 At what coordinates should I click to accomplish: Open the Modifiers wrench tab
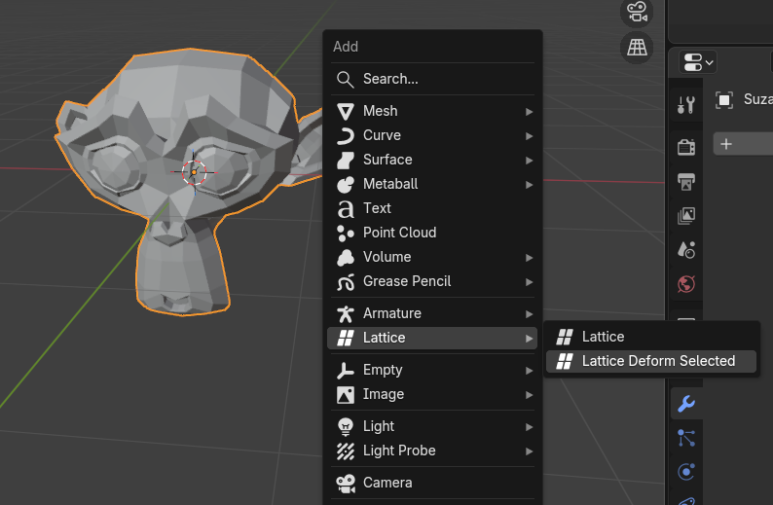[x=686, y=404]
